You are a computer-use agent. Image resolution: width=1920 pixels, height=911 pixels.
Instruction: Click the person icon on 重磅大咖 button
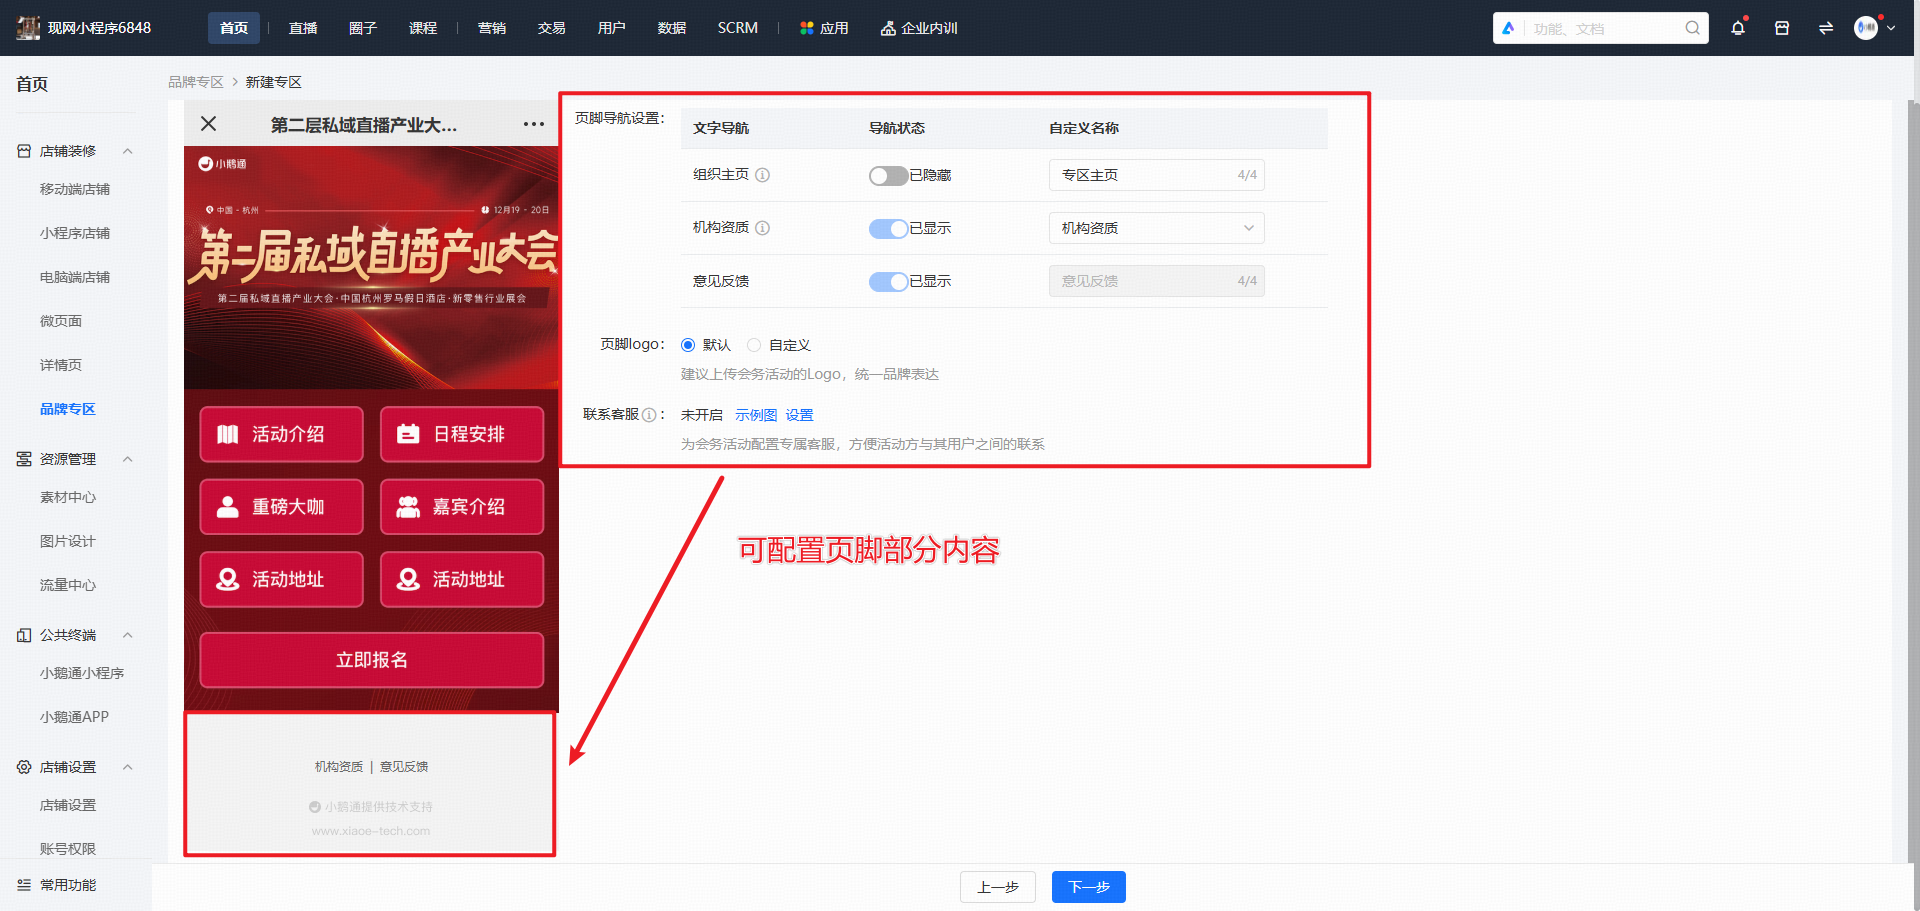tap(228, 507)
